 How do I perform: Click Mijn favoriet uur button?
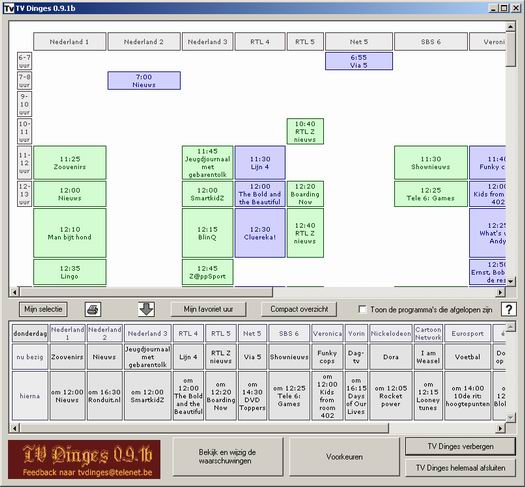pyautogui.click(x=208, y=309)
